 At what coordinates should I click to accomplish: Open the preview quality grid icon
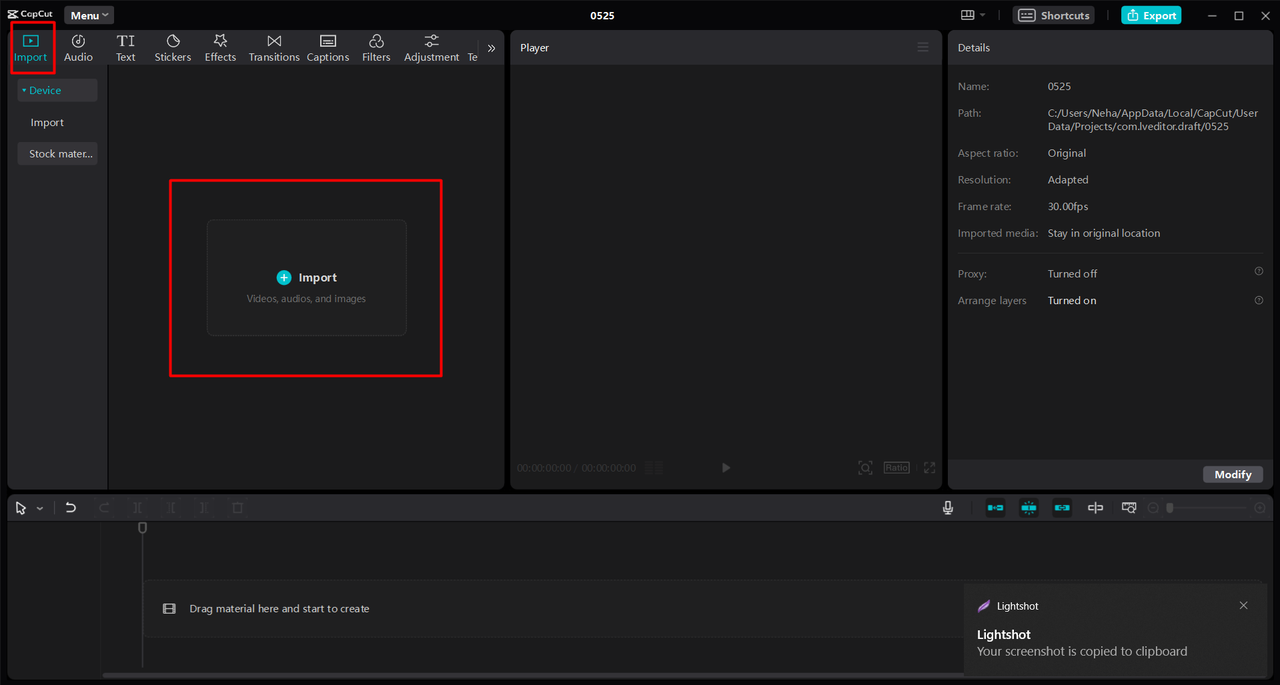(654, 467)
